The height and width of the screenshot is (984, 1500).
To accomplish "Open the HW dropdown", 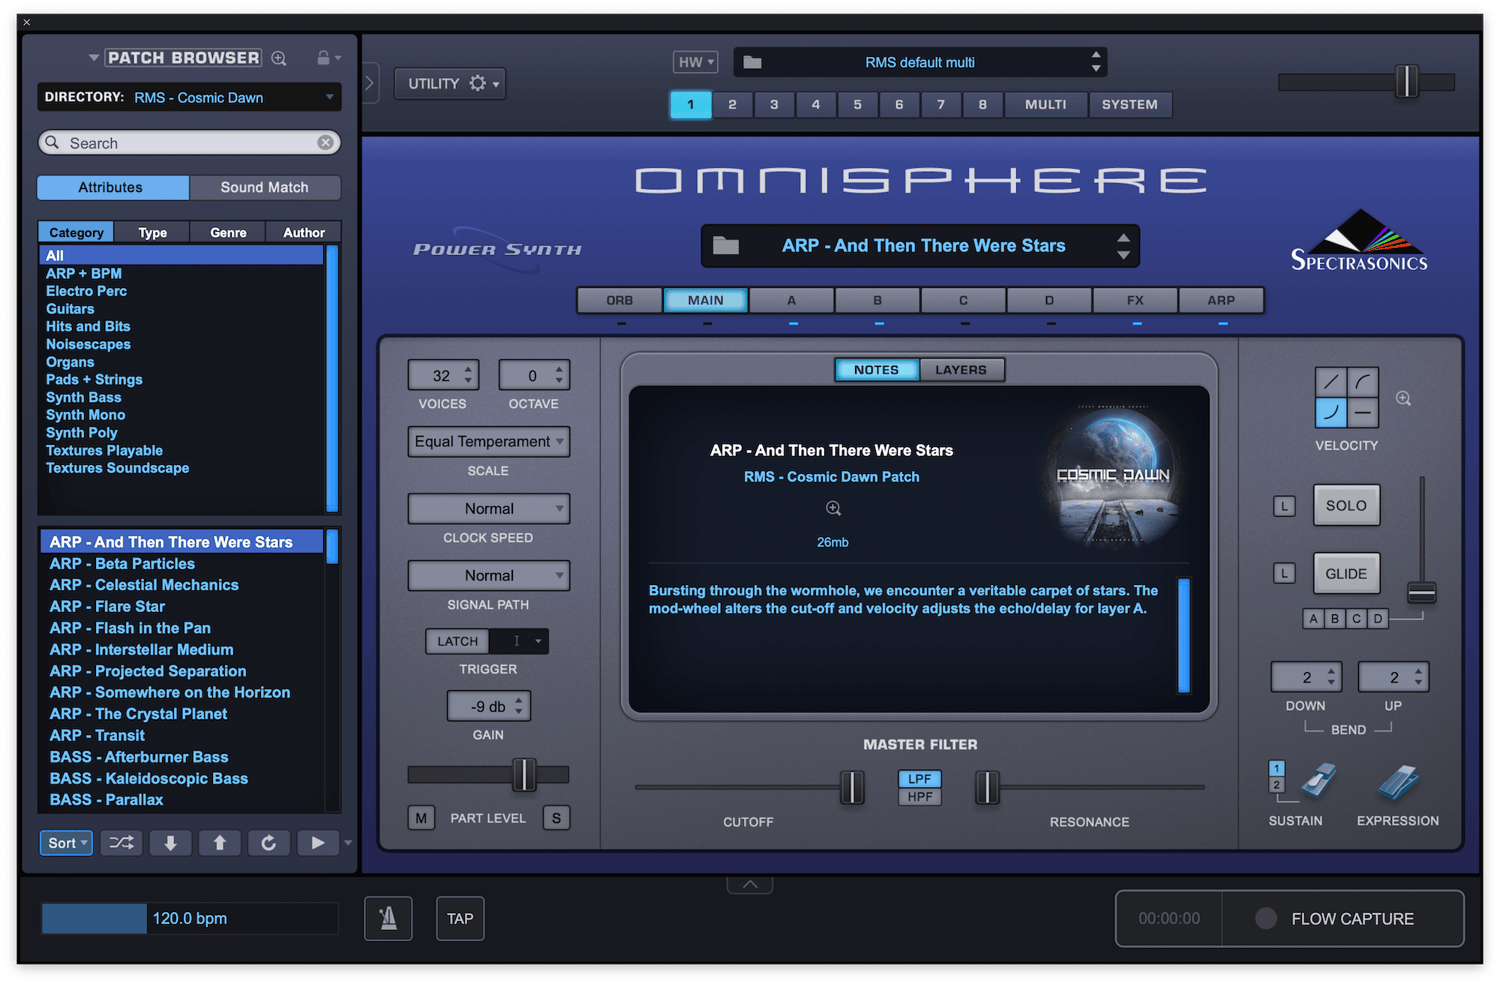I will [696, 62].
